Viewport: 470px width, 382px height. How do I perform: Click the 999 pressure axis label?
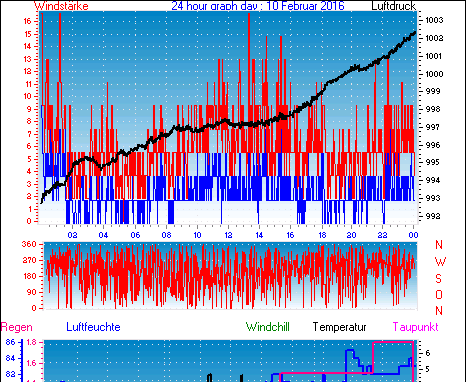[x=433, y=91]
